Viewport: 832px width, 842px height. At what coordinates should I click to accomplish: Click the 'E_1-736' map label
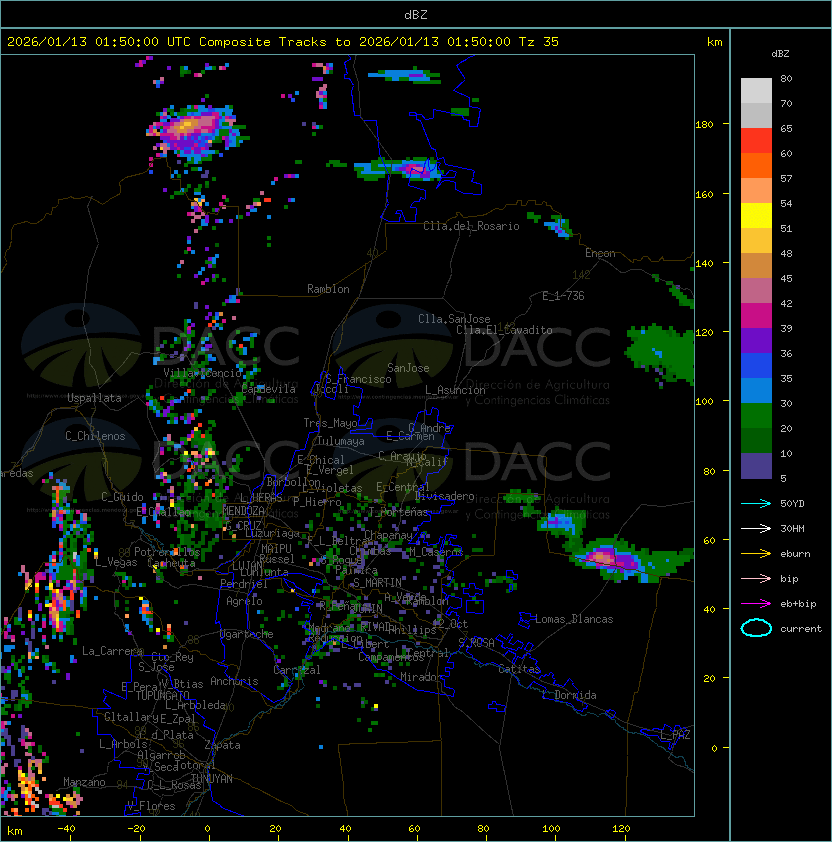[563, 296]
